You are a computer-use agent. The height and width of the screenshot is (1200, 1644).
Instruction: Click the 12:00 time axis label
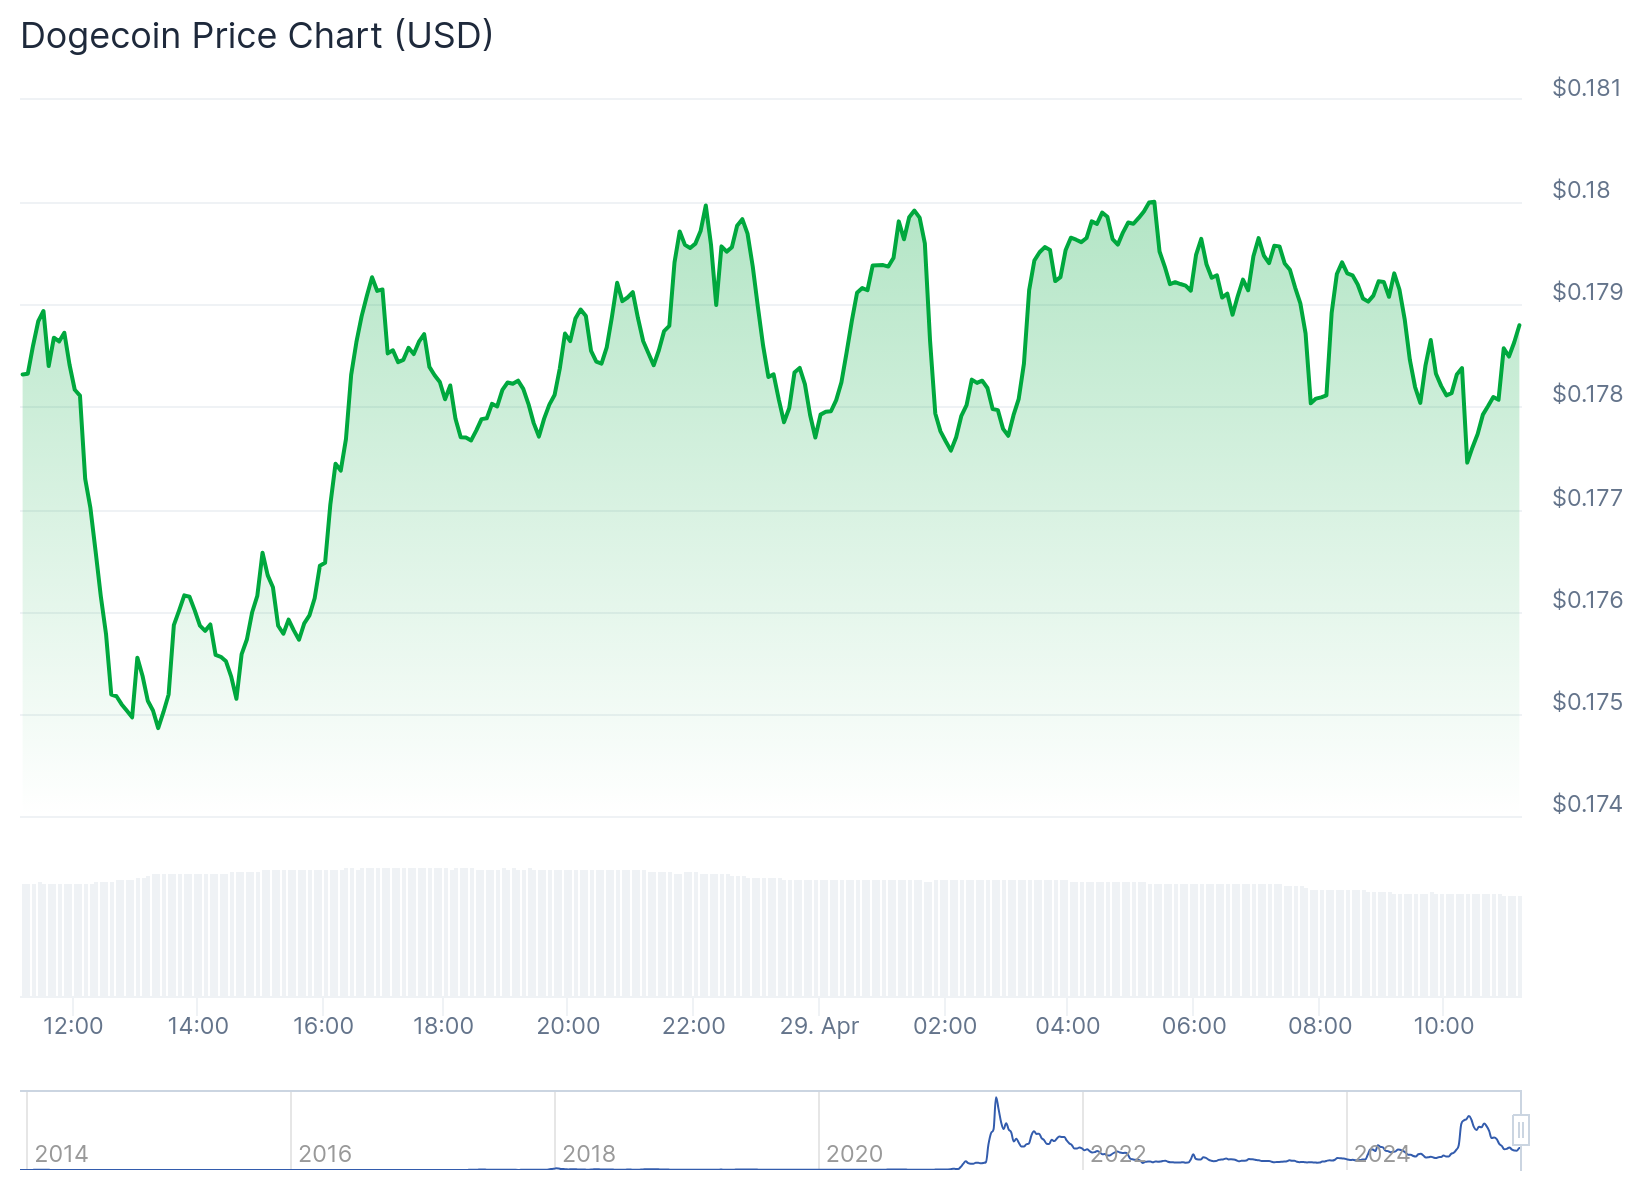[x=73, y=1026]
